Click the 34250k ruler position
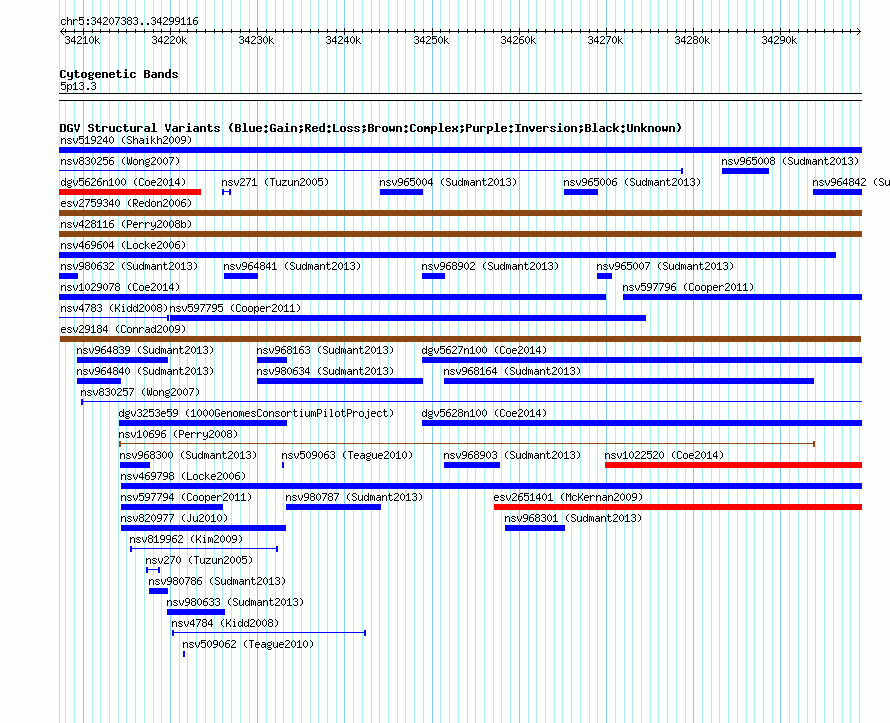The width and height of the screenshot is (890, 723). 431,40
